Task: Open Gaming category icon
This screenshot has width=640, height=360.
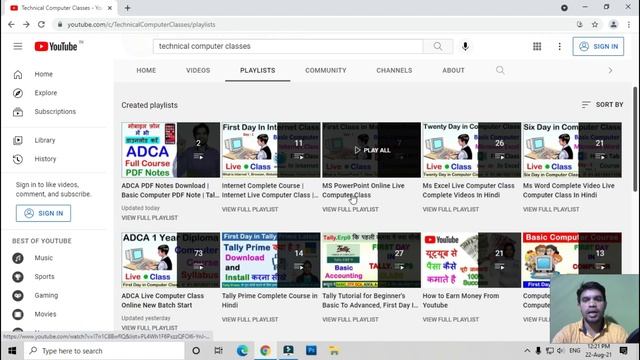Action: (x=18, y=296)
